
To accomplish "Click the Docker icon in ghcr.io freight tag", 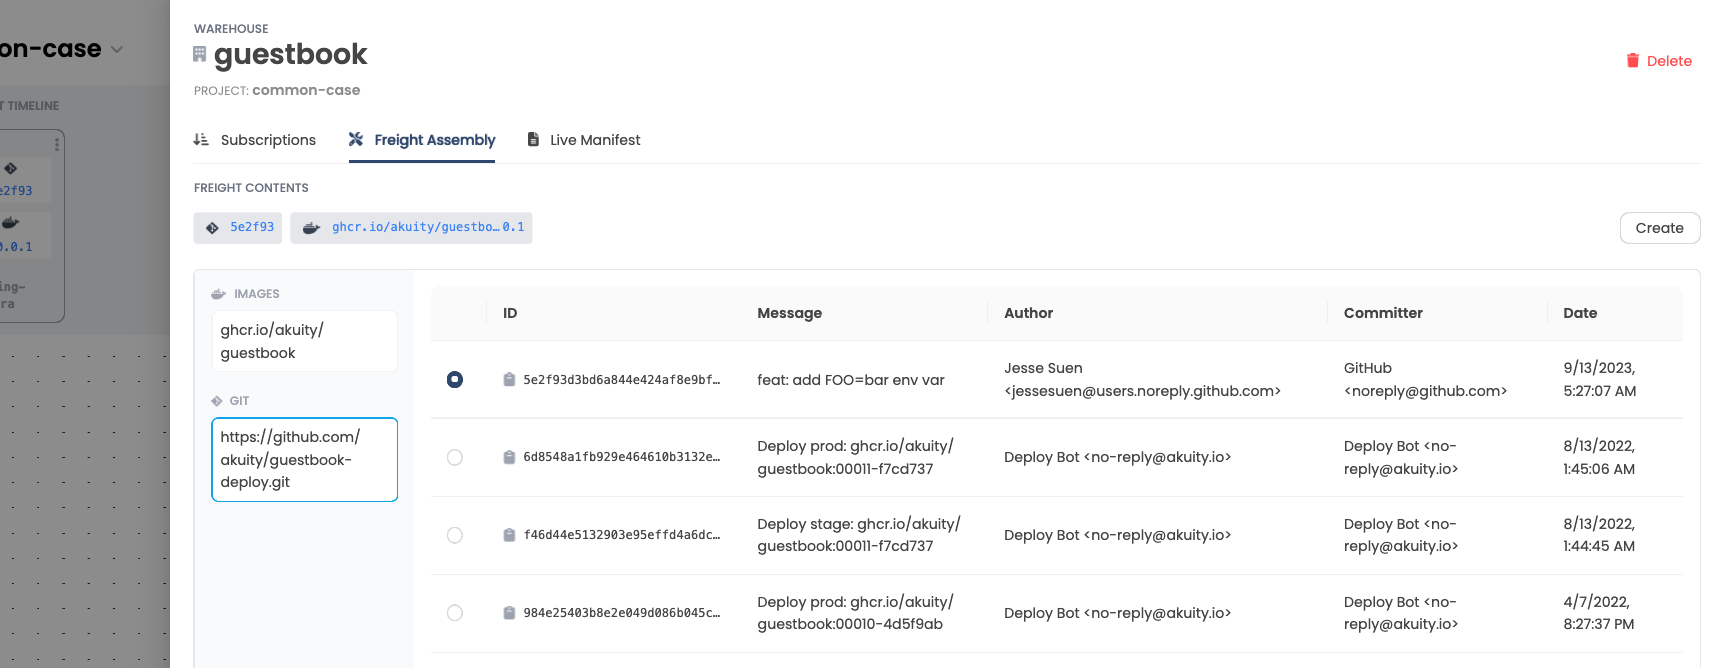I will pos(311,228).
